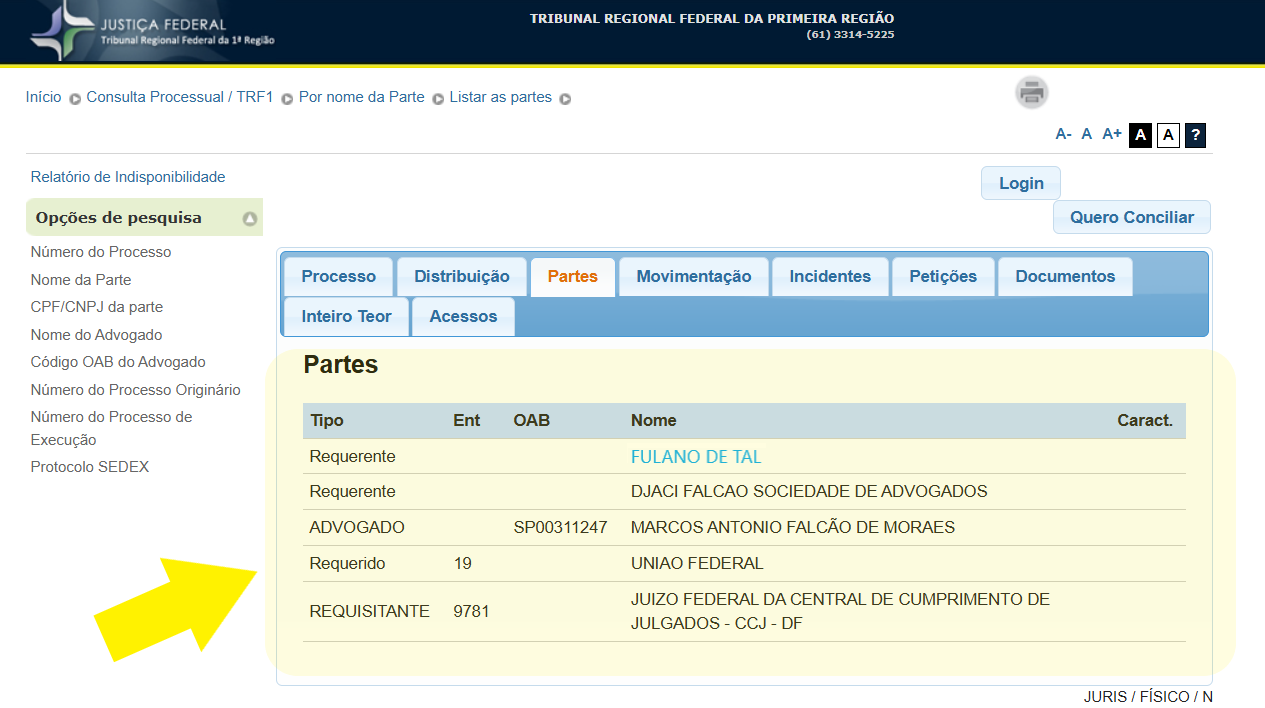The height and width of the screenshot is (708, 1265).
Task: Choose Código OAB do Advogado search
Action: coord(118,362)
